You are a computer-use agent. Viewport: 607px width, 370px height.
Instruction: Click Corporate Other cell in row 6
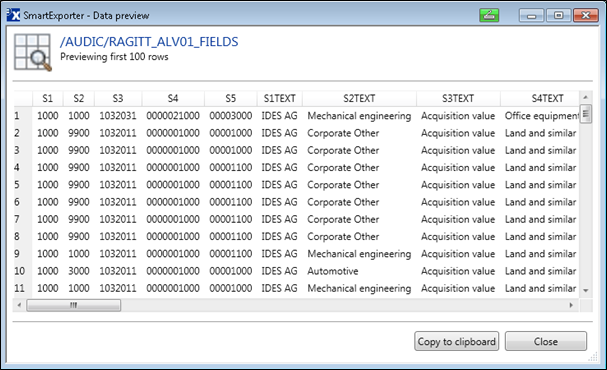[359, 202]
